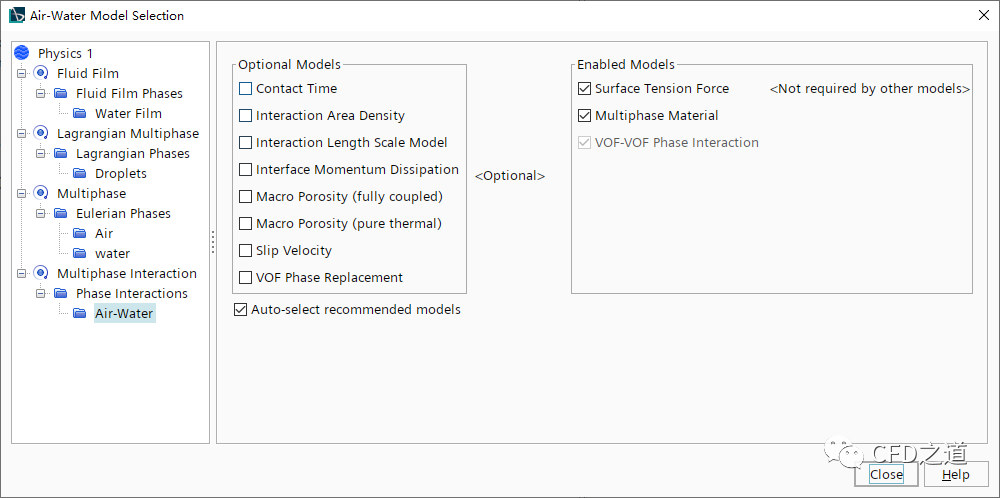This screenshot has width=1000, height=498.
Task: Click the Multiphase Interaction model icon
Action: coord(41,273)
